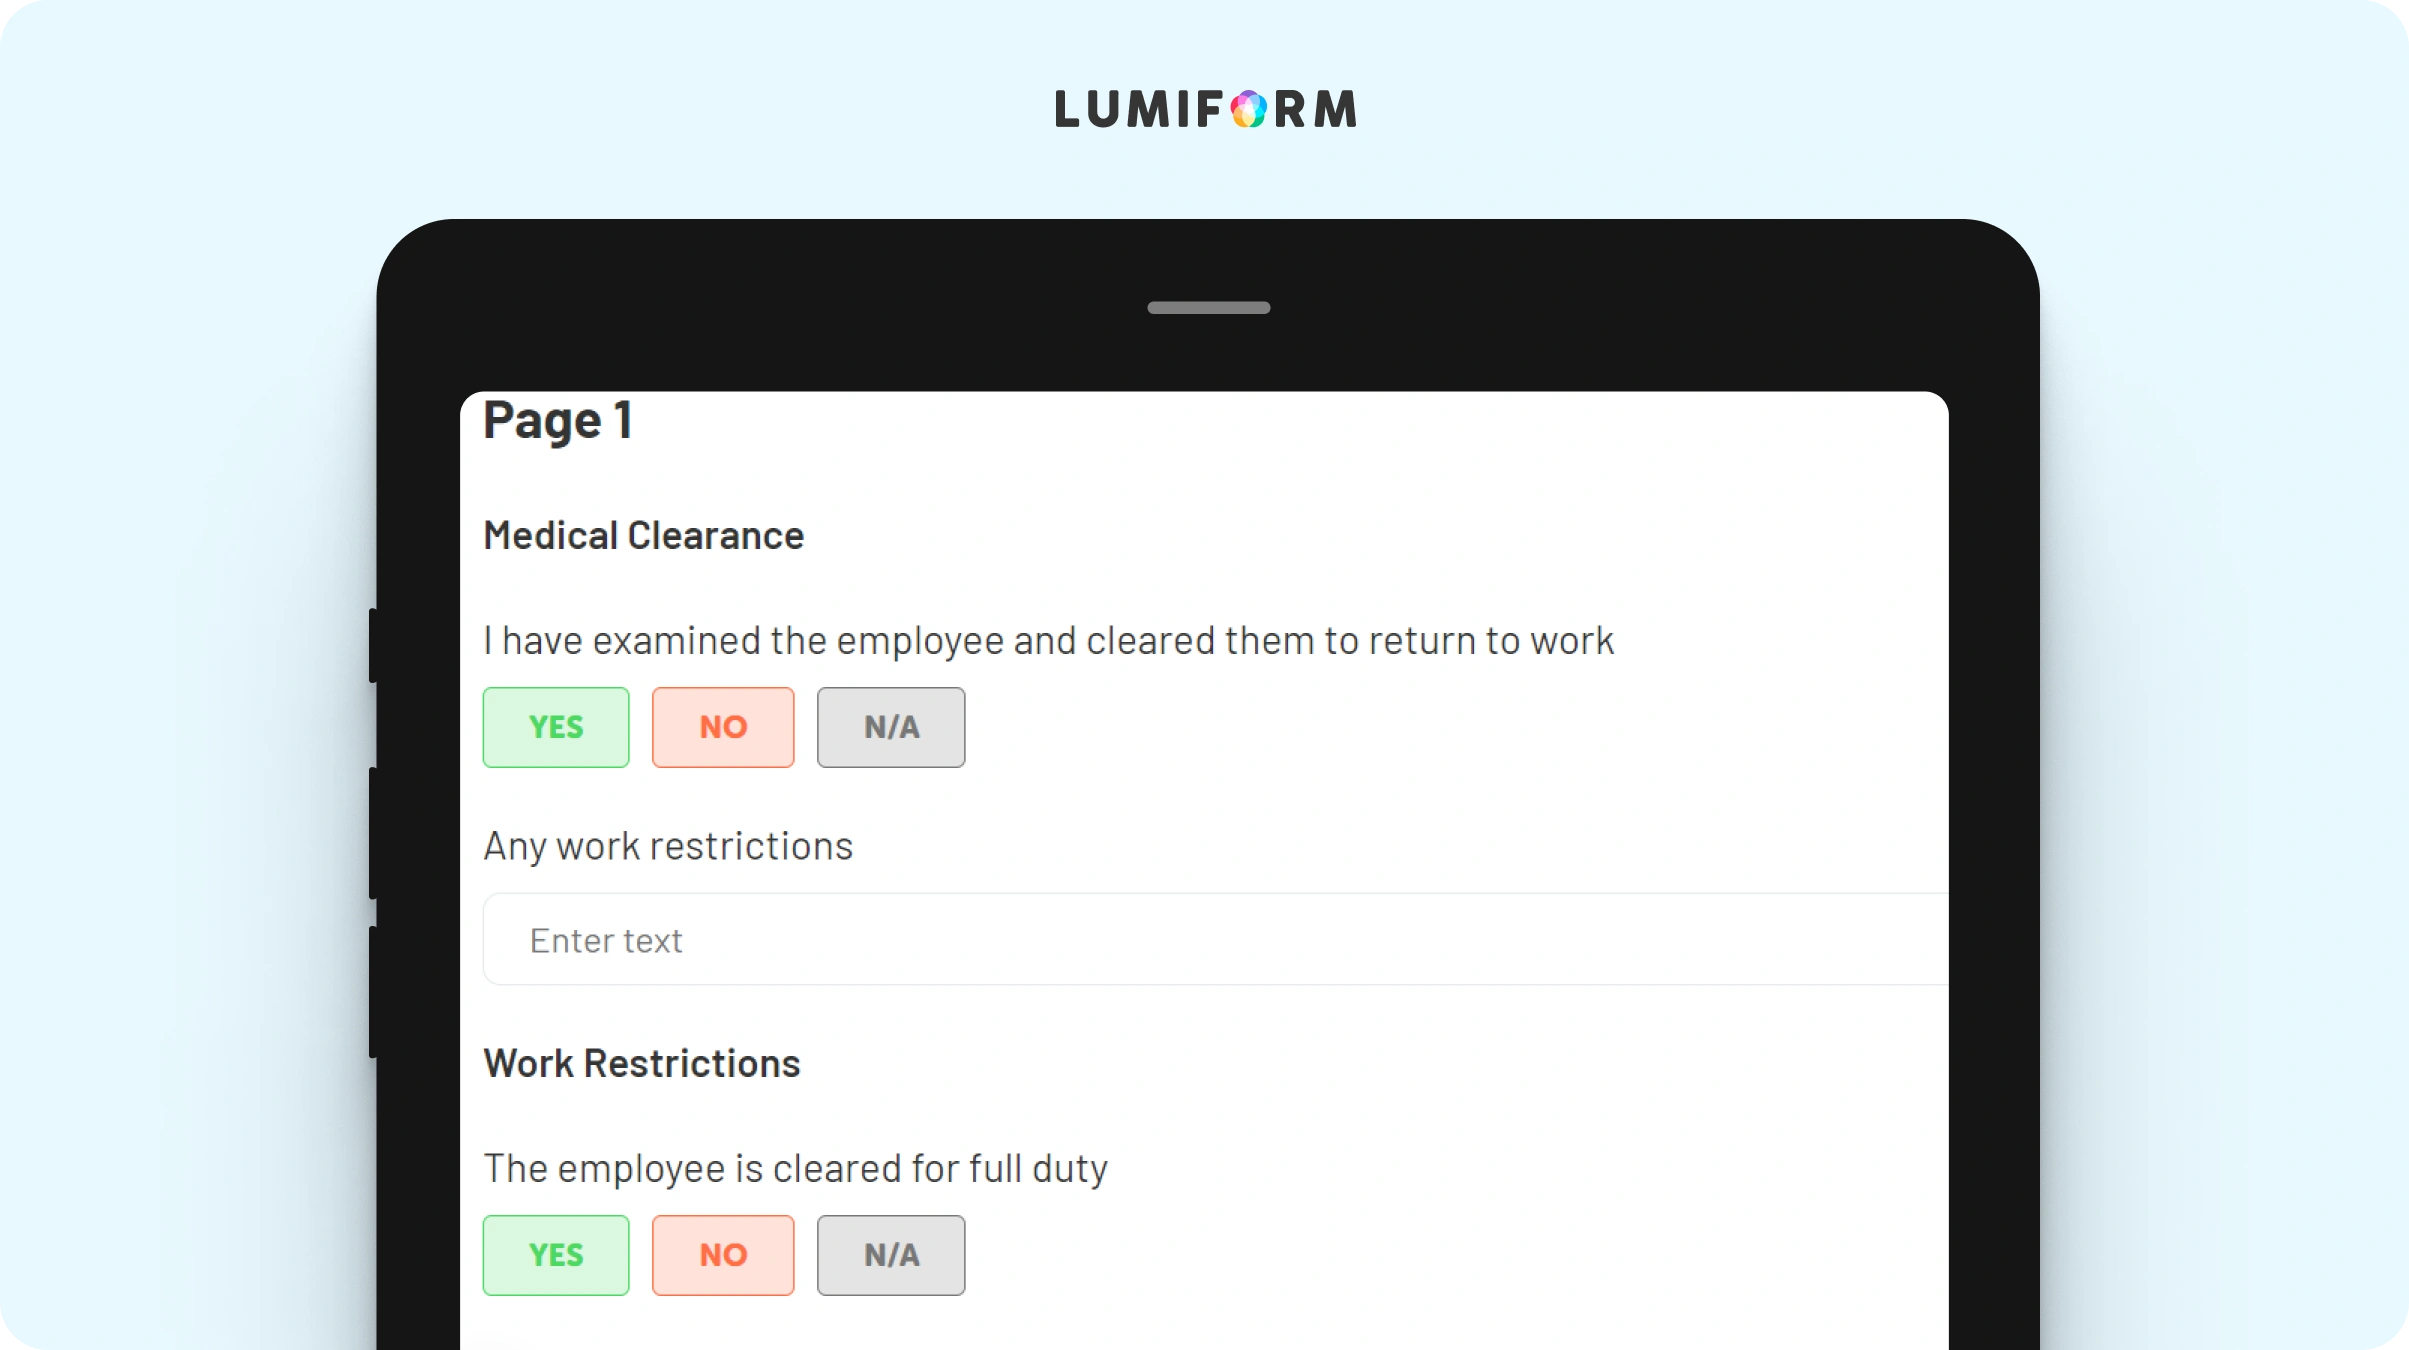Choose N/A for cleared for full duty

(891, 1255)
